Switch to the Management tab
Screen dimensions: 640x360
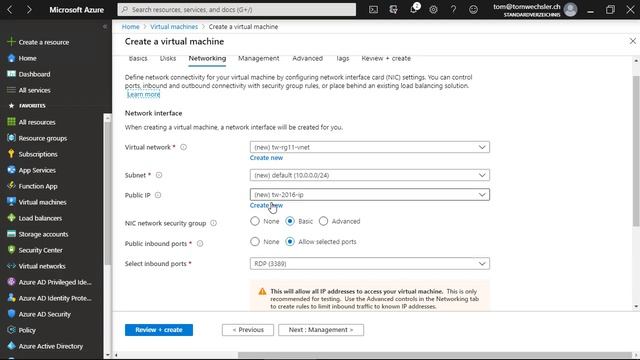tap(258, 58)
